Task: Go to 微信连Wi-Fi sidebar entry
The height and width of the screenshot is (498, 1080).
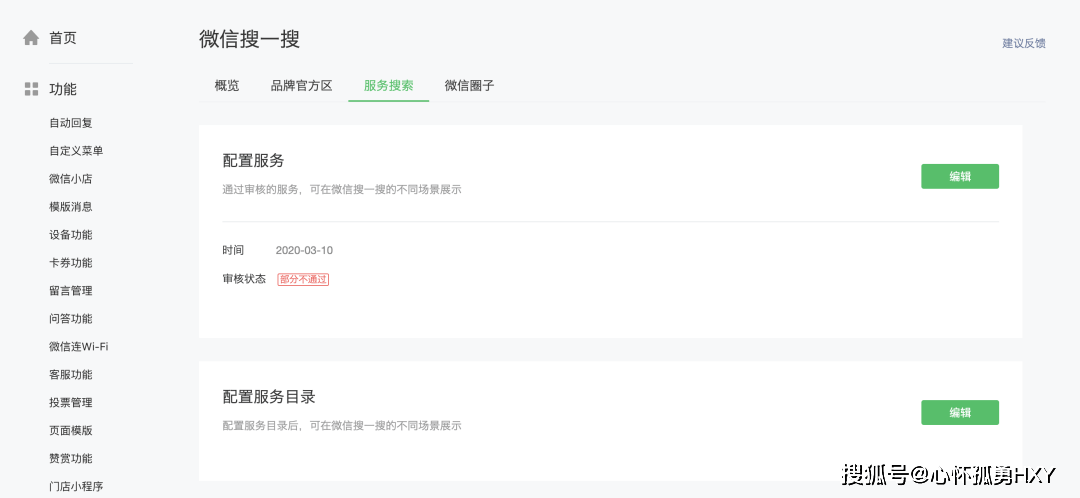Action: point(78,347)
